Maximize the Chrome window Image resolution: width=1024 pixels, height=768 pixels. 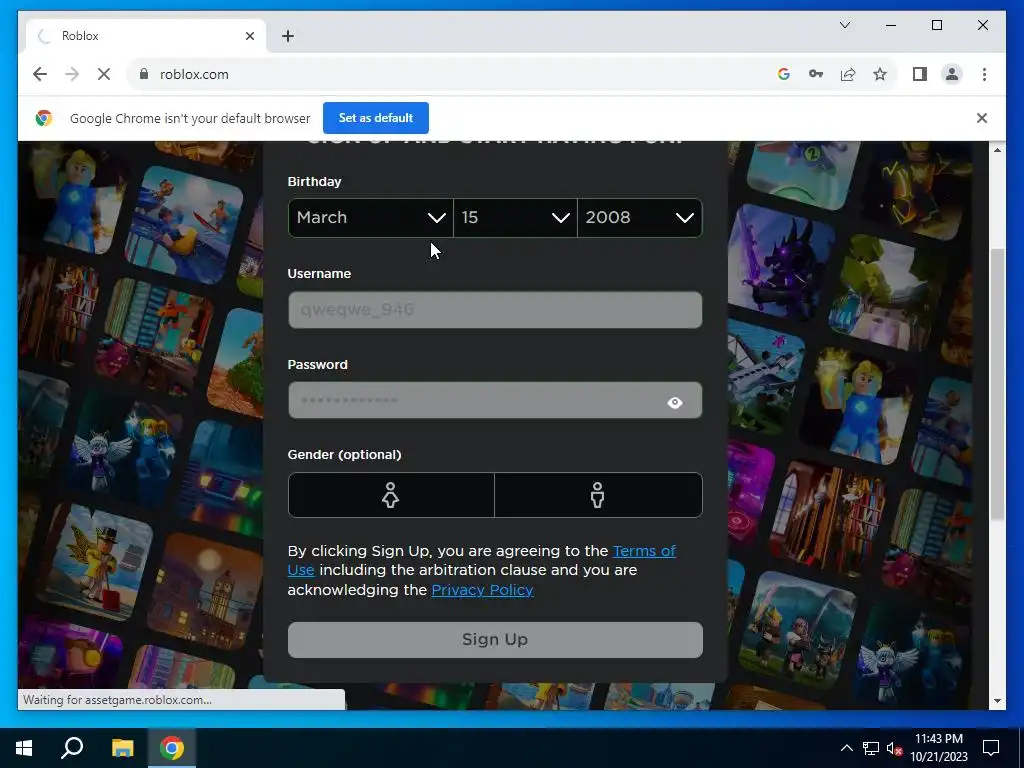(936, 25)
